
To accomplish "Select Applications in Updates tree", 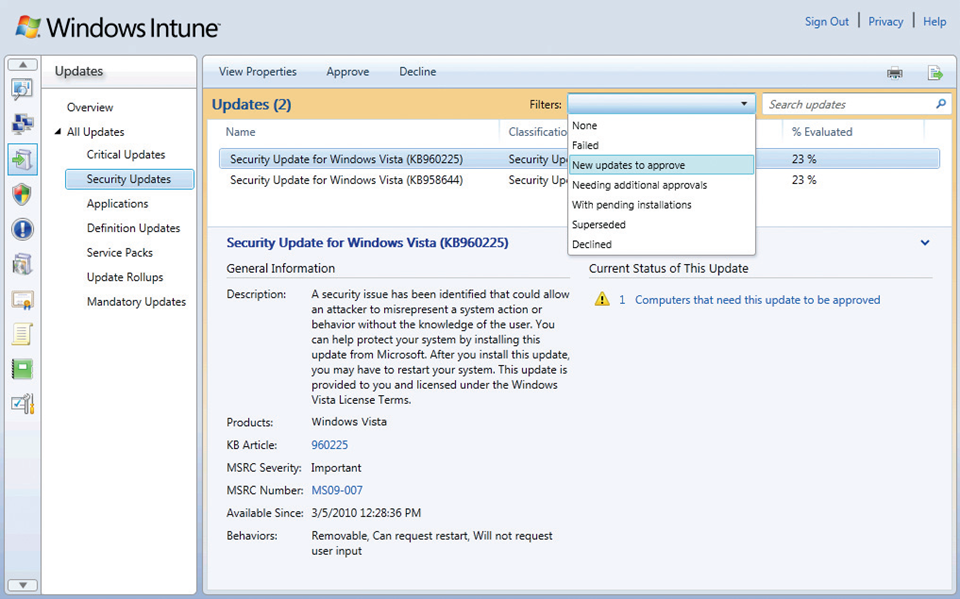I will pyautogui.click(x=118, y=203).
